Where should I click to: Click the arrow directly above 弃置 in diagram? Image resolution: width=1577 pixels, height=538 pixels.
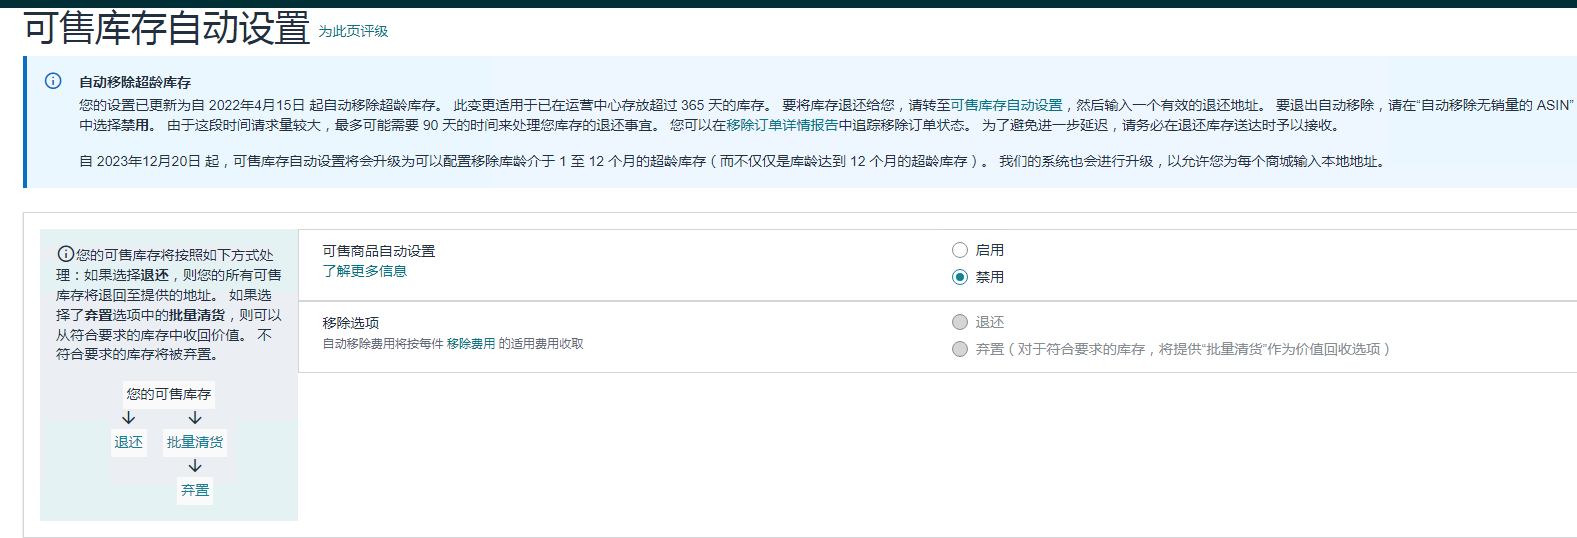195,466
